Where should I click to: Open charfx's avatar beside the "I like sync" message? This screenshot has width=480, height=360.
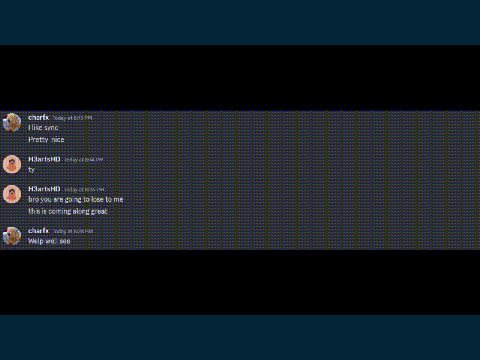click(x=12, y=122)
